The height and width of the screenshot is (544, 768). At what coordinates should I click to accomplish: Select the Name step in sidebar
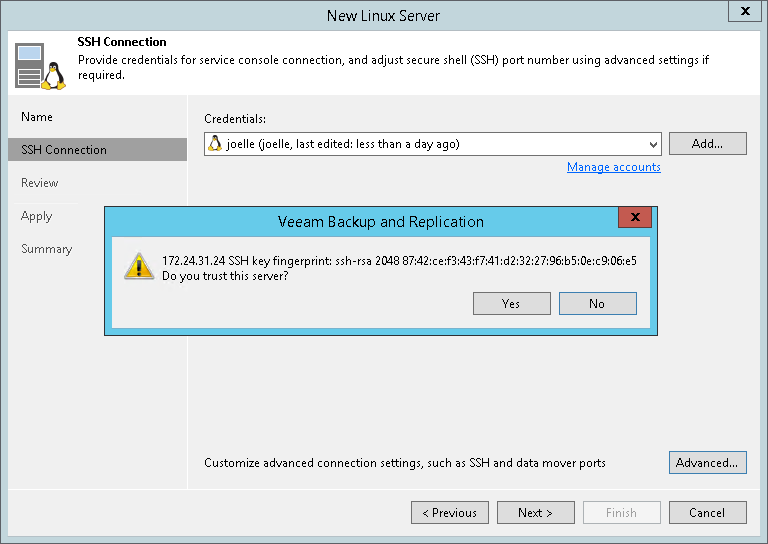(x=37, y=117)
